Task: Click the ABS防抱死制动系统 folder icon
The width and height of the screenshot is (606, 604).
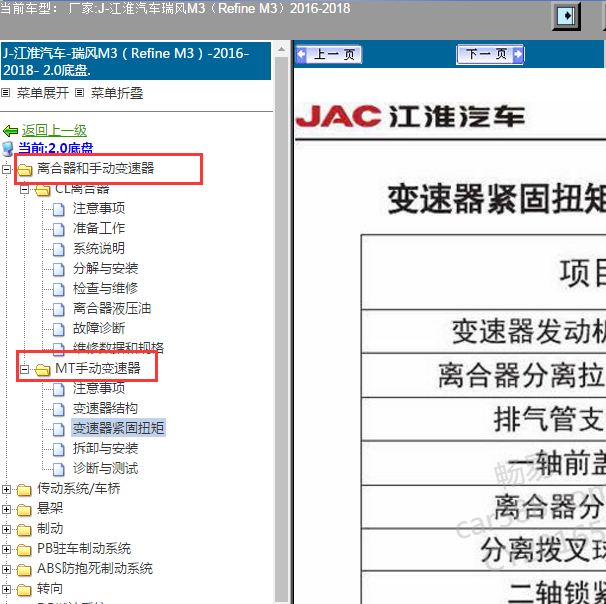Action: [24, 570]
